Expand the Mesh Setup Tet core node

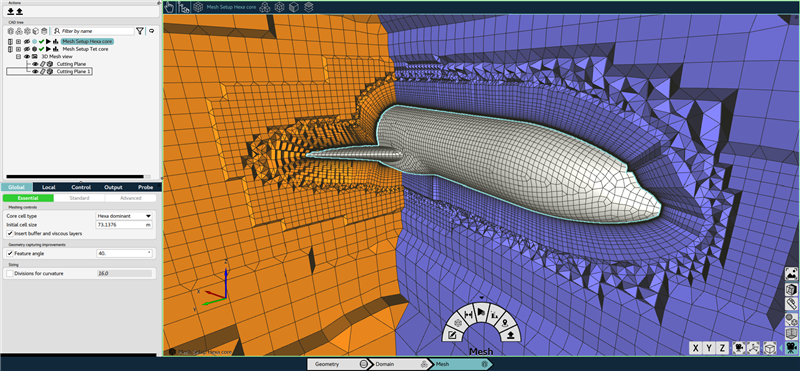(x=18, y=49)
